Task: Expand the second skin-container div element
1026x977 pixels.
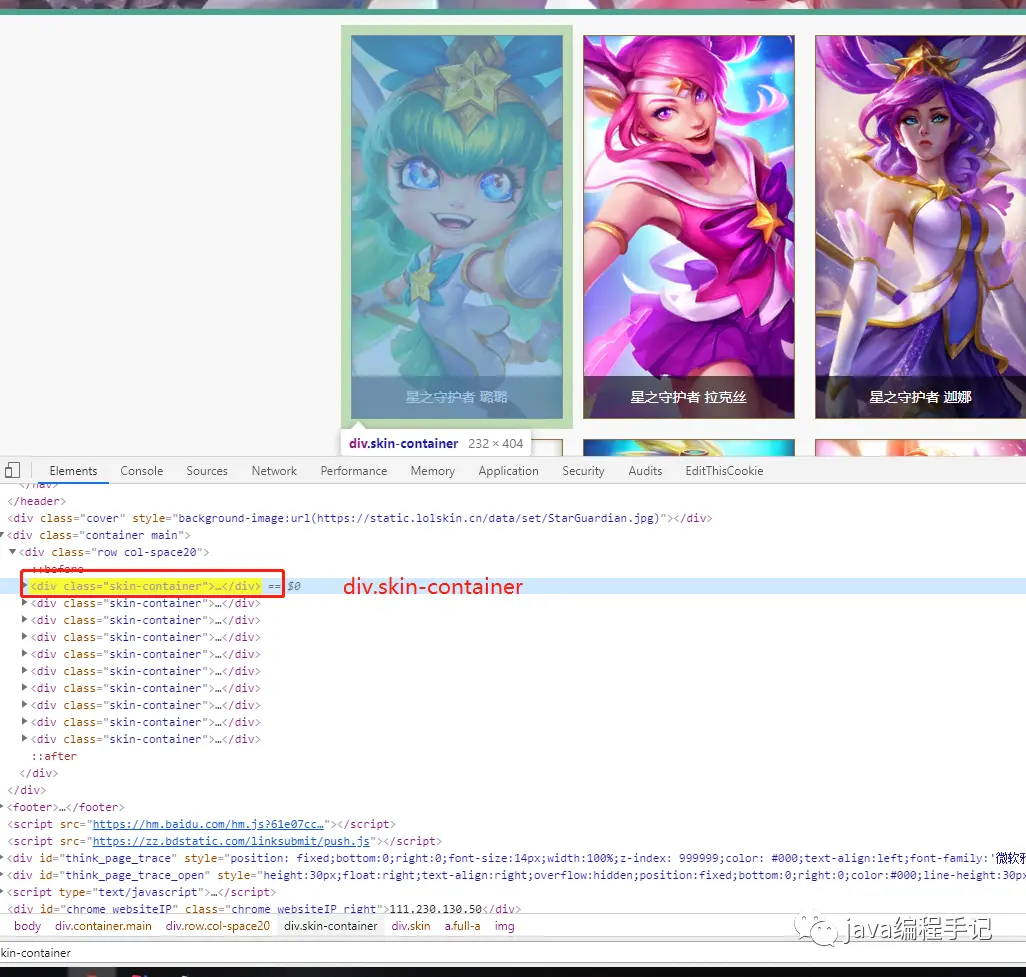Action: coord(24,602)
